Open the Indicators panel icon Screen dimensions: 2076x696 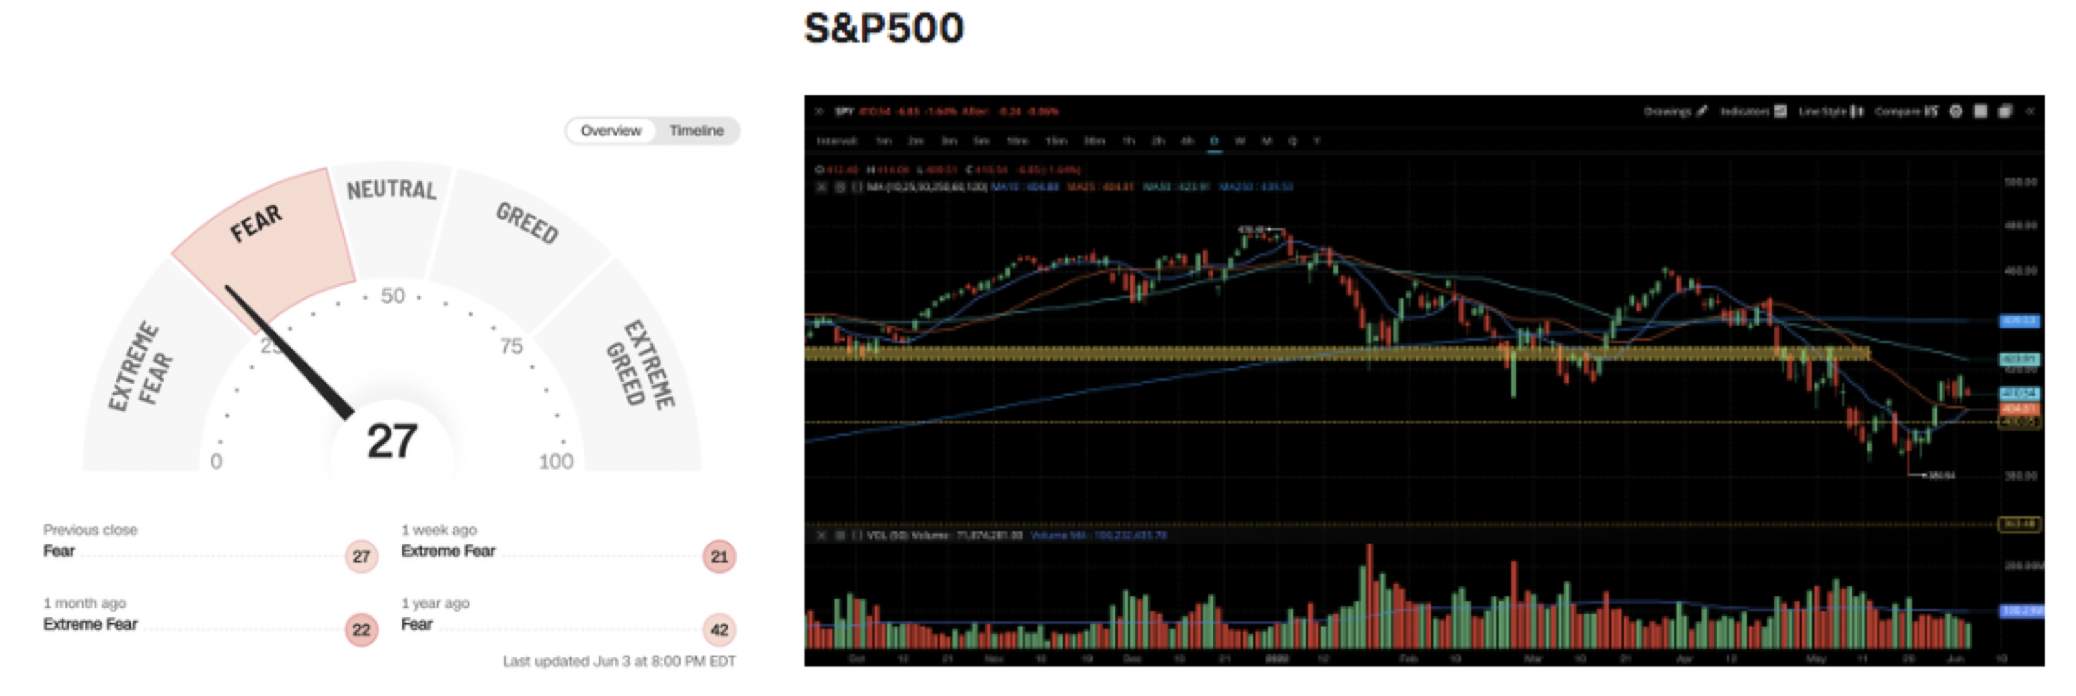[x=1780, y=111]
